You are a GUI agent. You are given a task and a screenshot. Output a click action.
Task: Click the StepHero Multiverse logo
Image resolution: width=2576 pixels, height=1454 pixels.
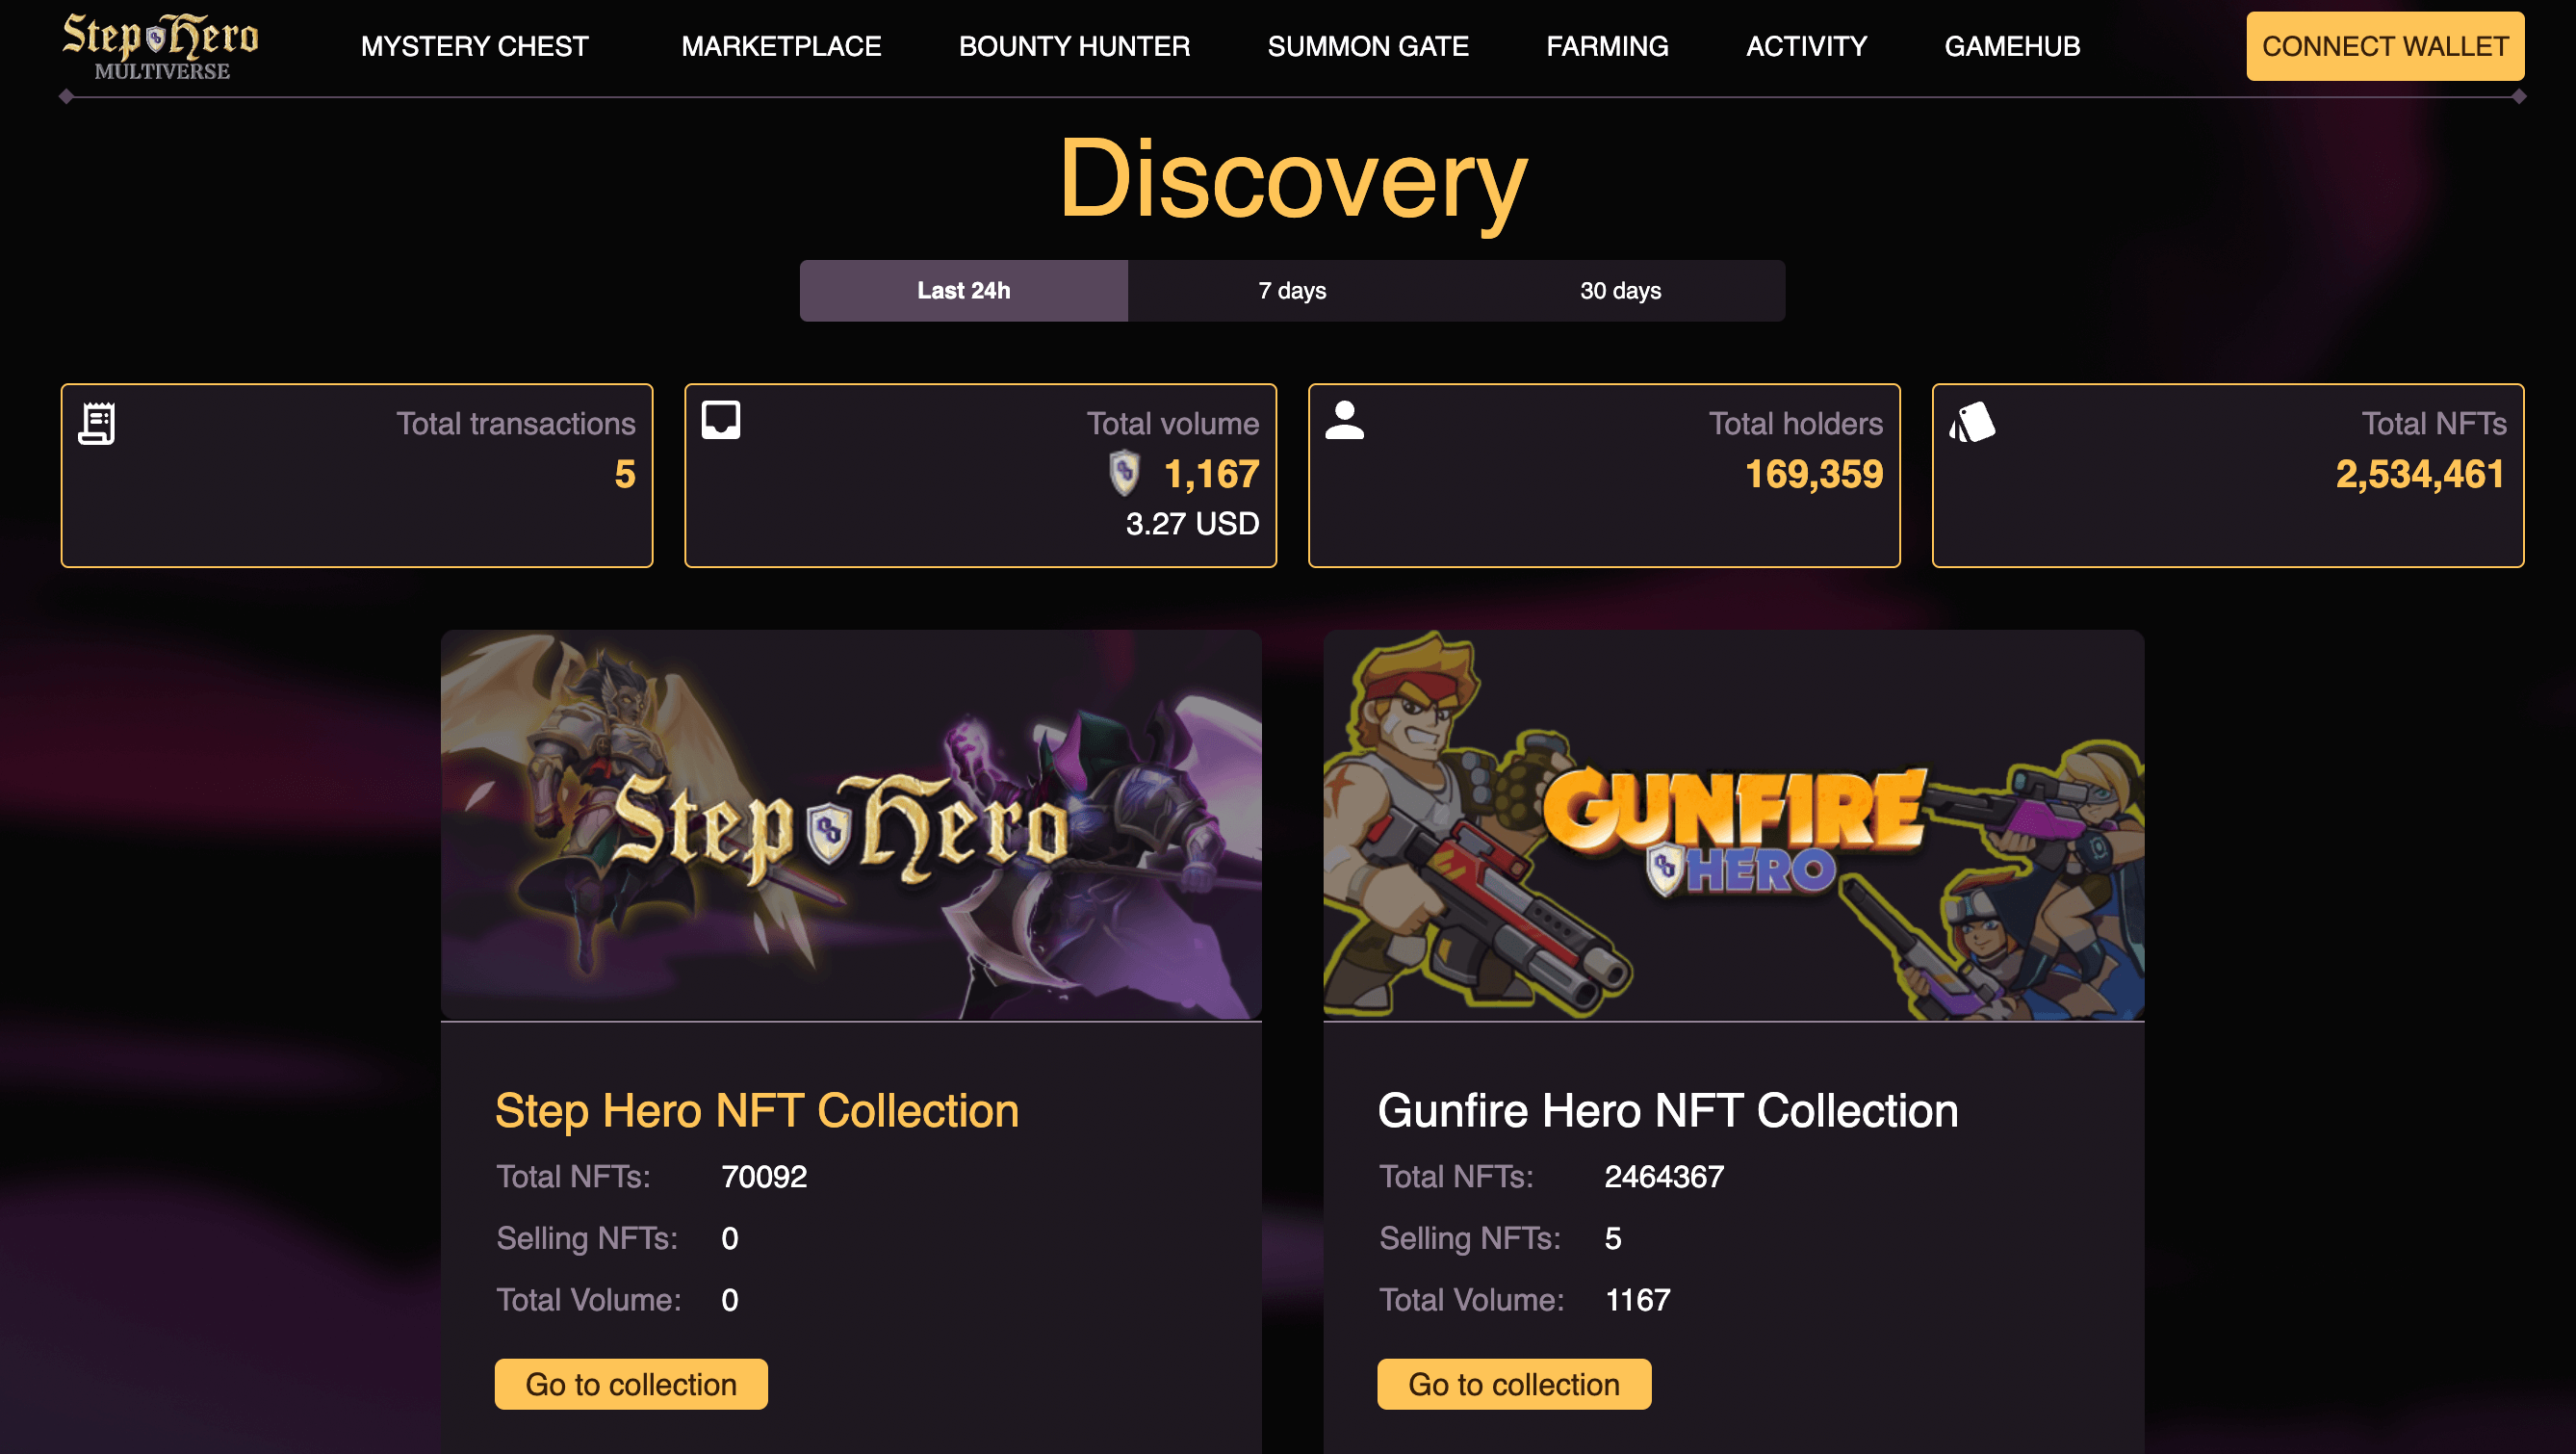(x=161, y=46)
